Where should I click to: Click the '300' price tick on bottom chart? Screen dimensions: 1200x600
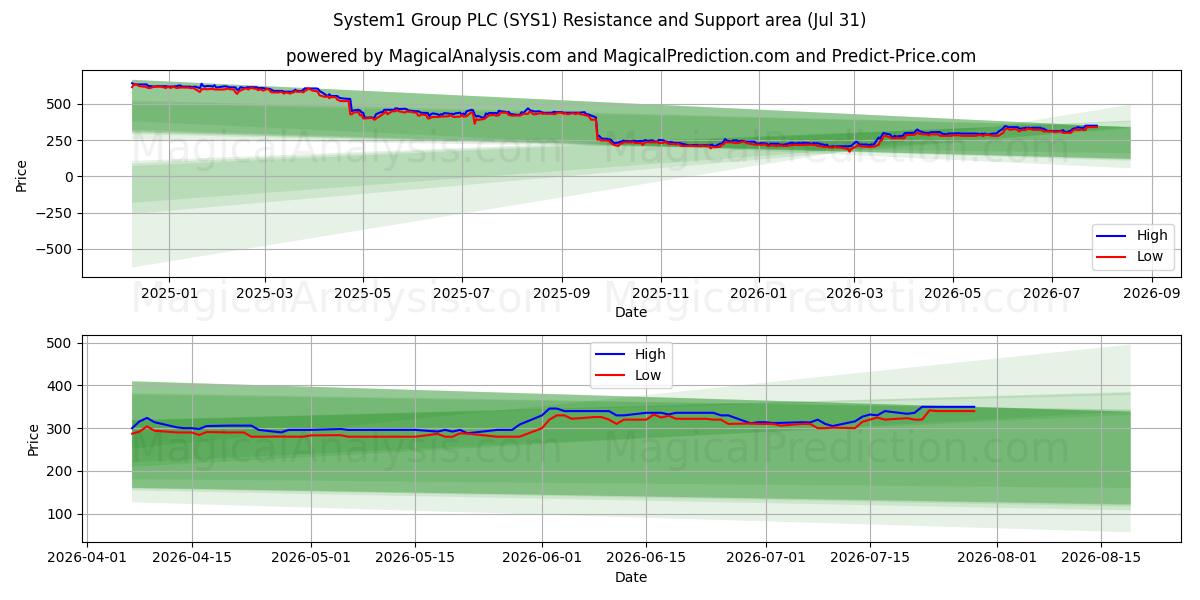62,429
